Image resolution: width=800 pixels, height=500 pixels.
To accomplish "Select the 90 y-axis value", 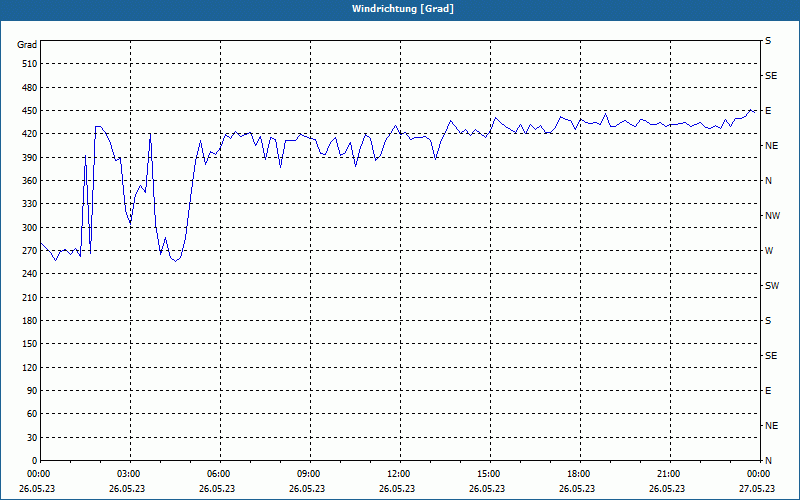I will coord(32,391).
